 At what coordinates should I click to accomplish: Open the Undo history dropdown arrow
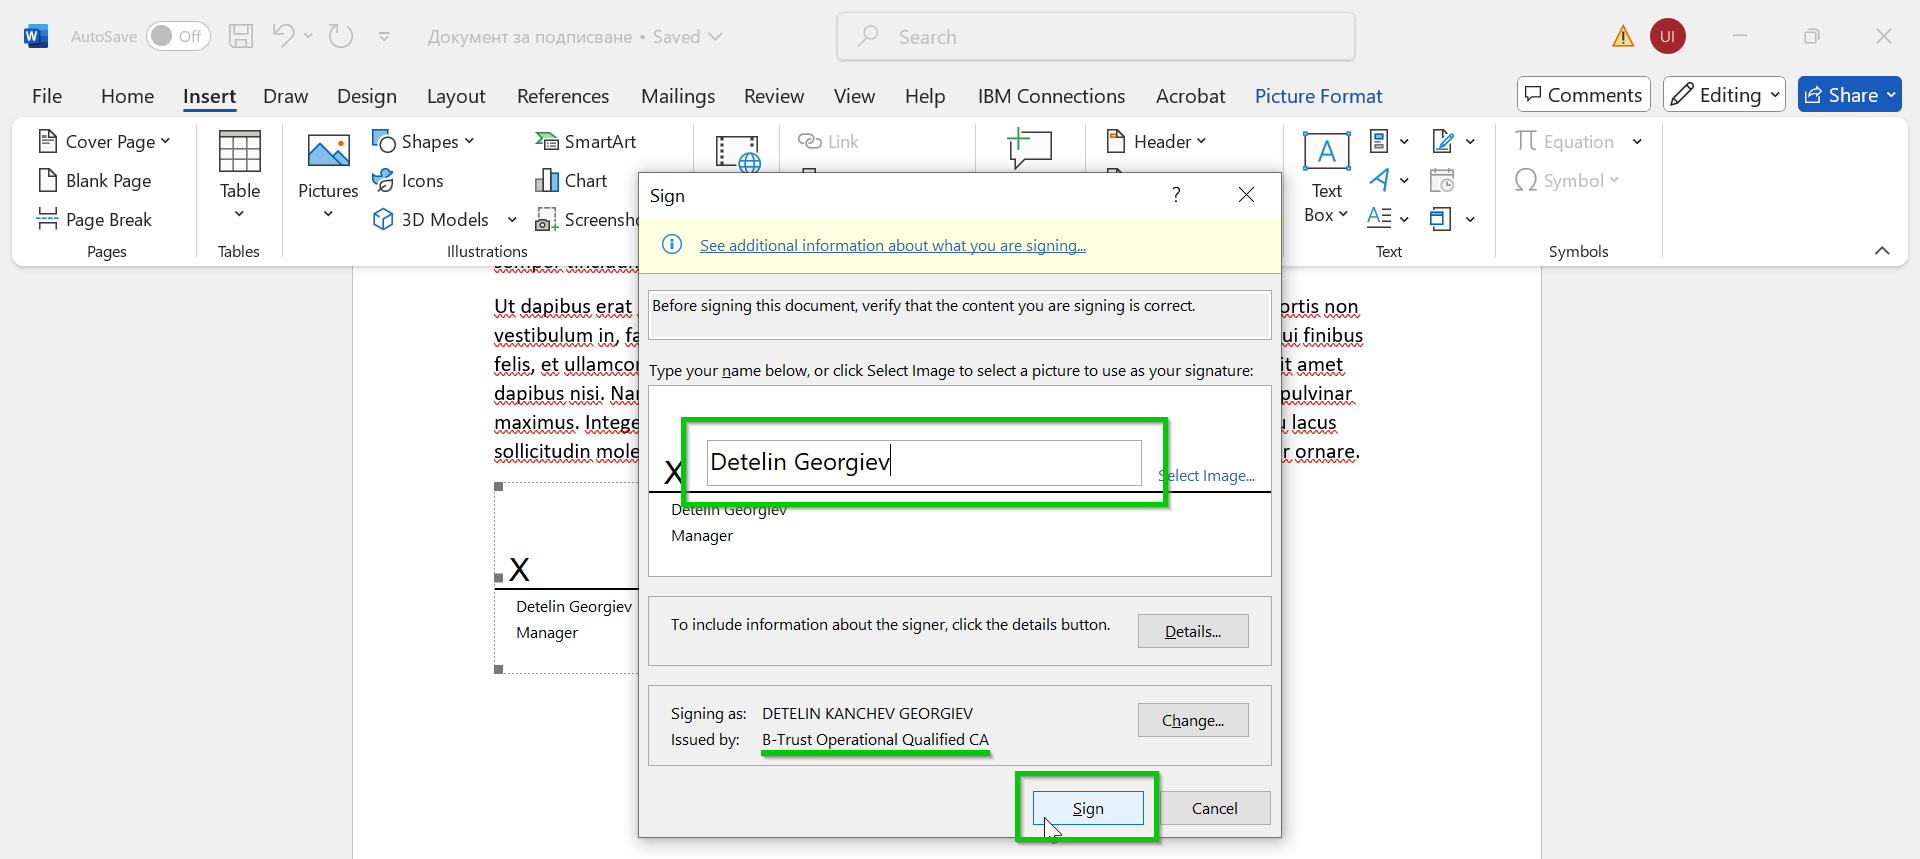pyautogui.click(x=308, y=36)
